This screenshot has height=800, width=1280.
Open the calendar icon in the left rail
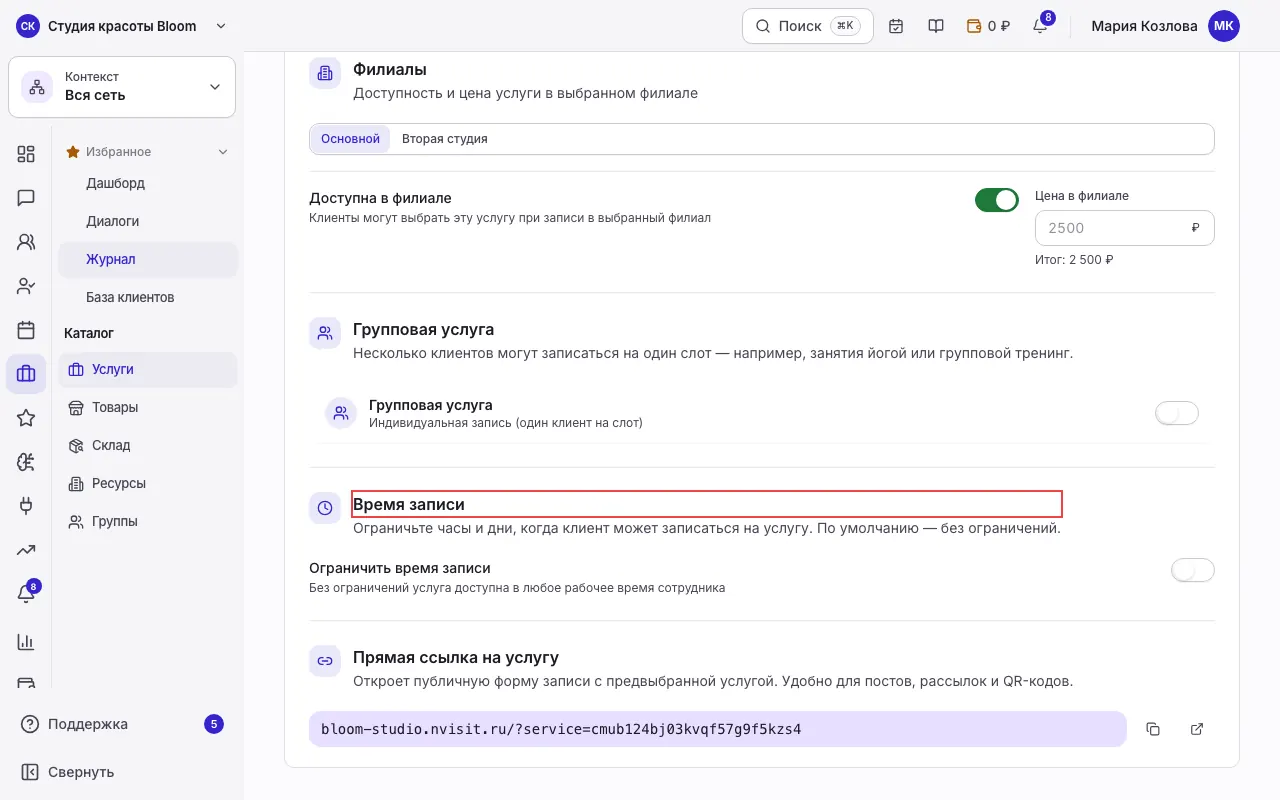(26, 330)
